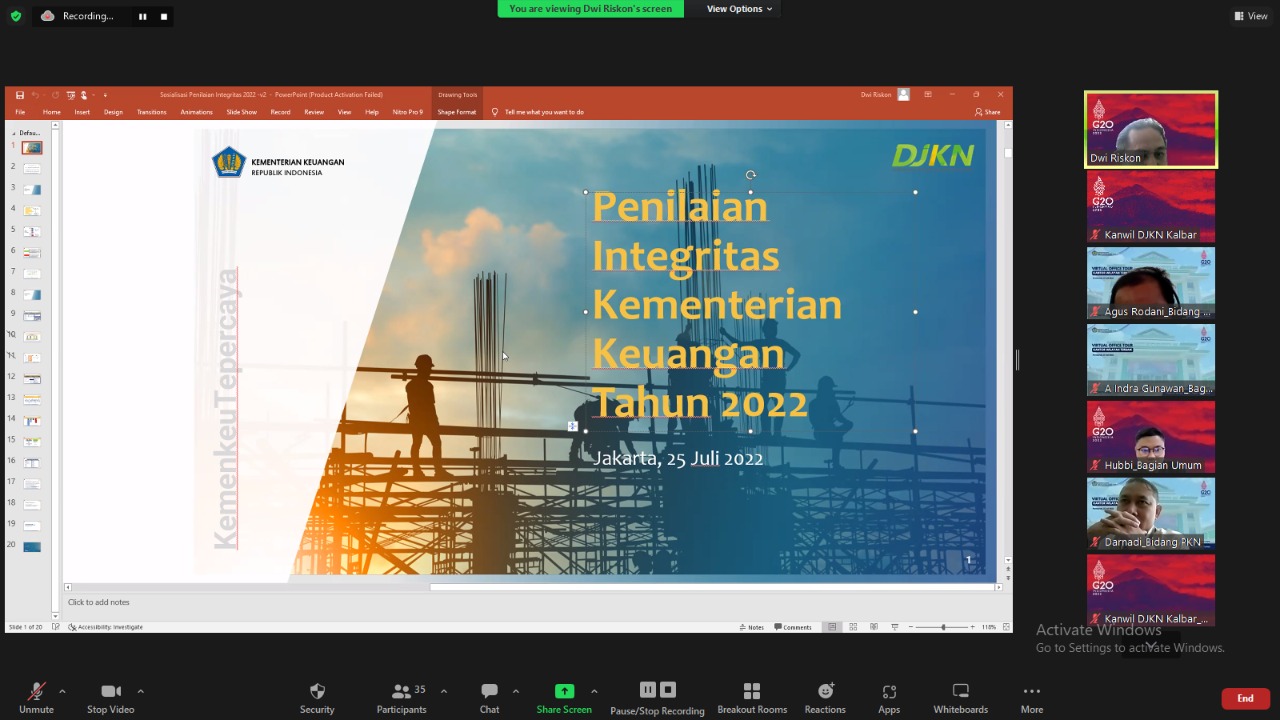Open audio options arrow beside Unmute
This screenshot has width=1280, height=720.
[62, 691]
